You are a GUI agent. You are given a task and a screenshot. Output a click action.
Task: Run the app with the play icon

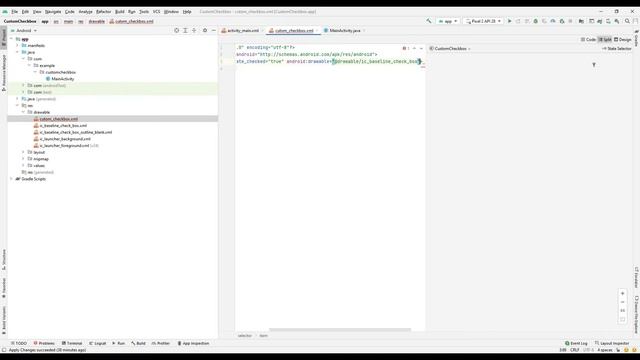coord(509,21)
